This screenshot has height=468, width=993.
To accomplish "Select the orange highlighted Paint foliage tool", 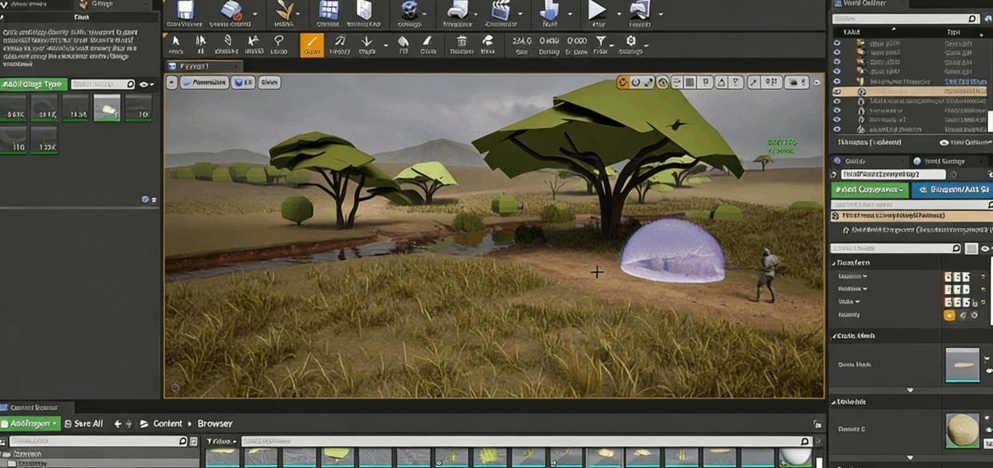I will (312, 45).
